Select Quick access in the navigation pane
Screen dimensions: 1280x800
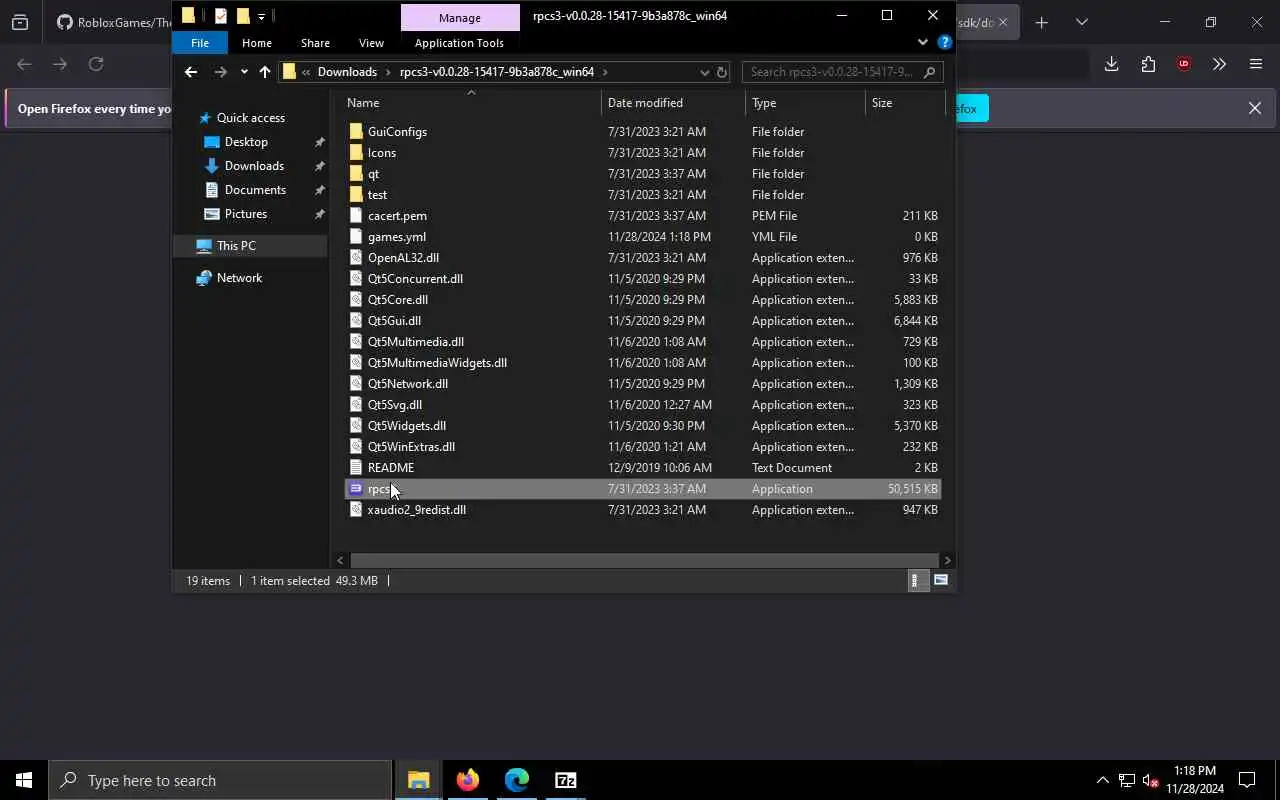pos(251,118)
